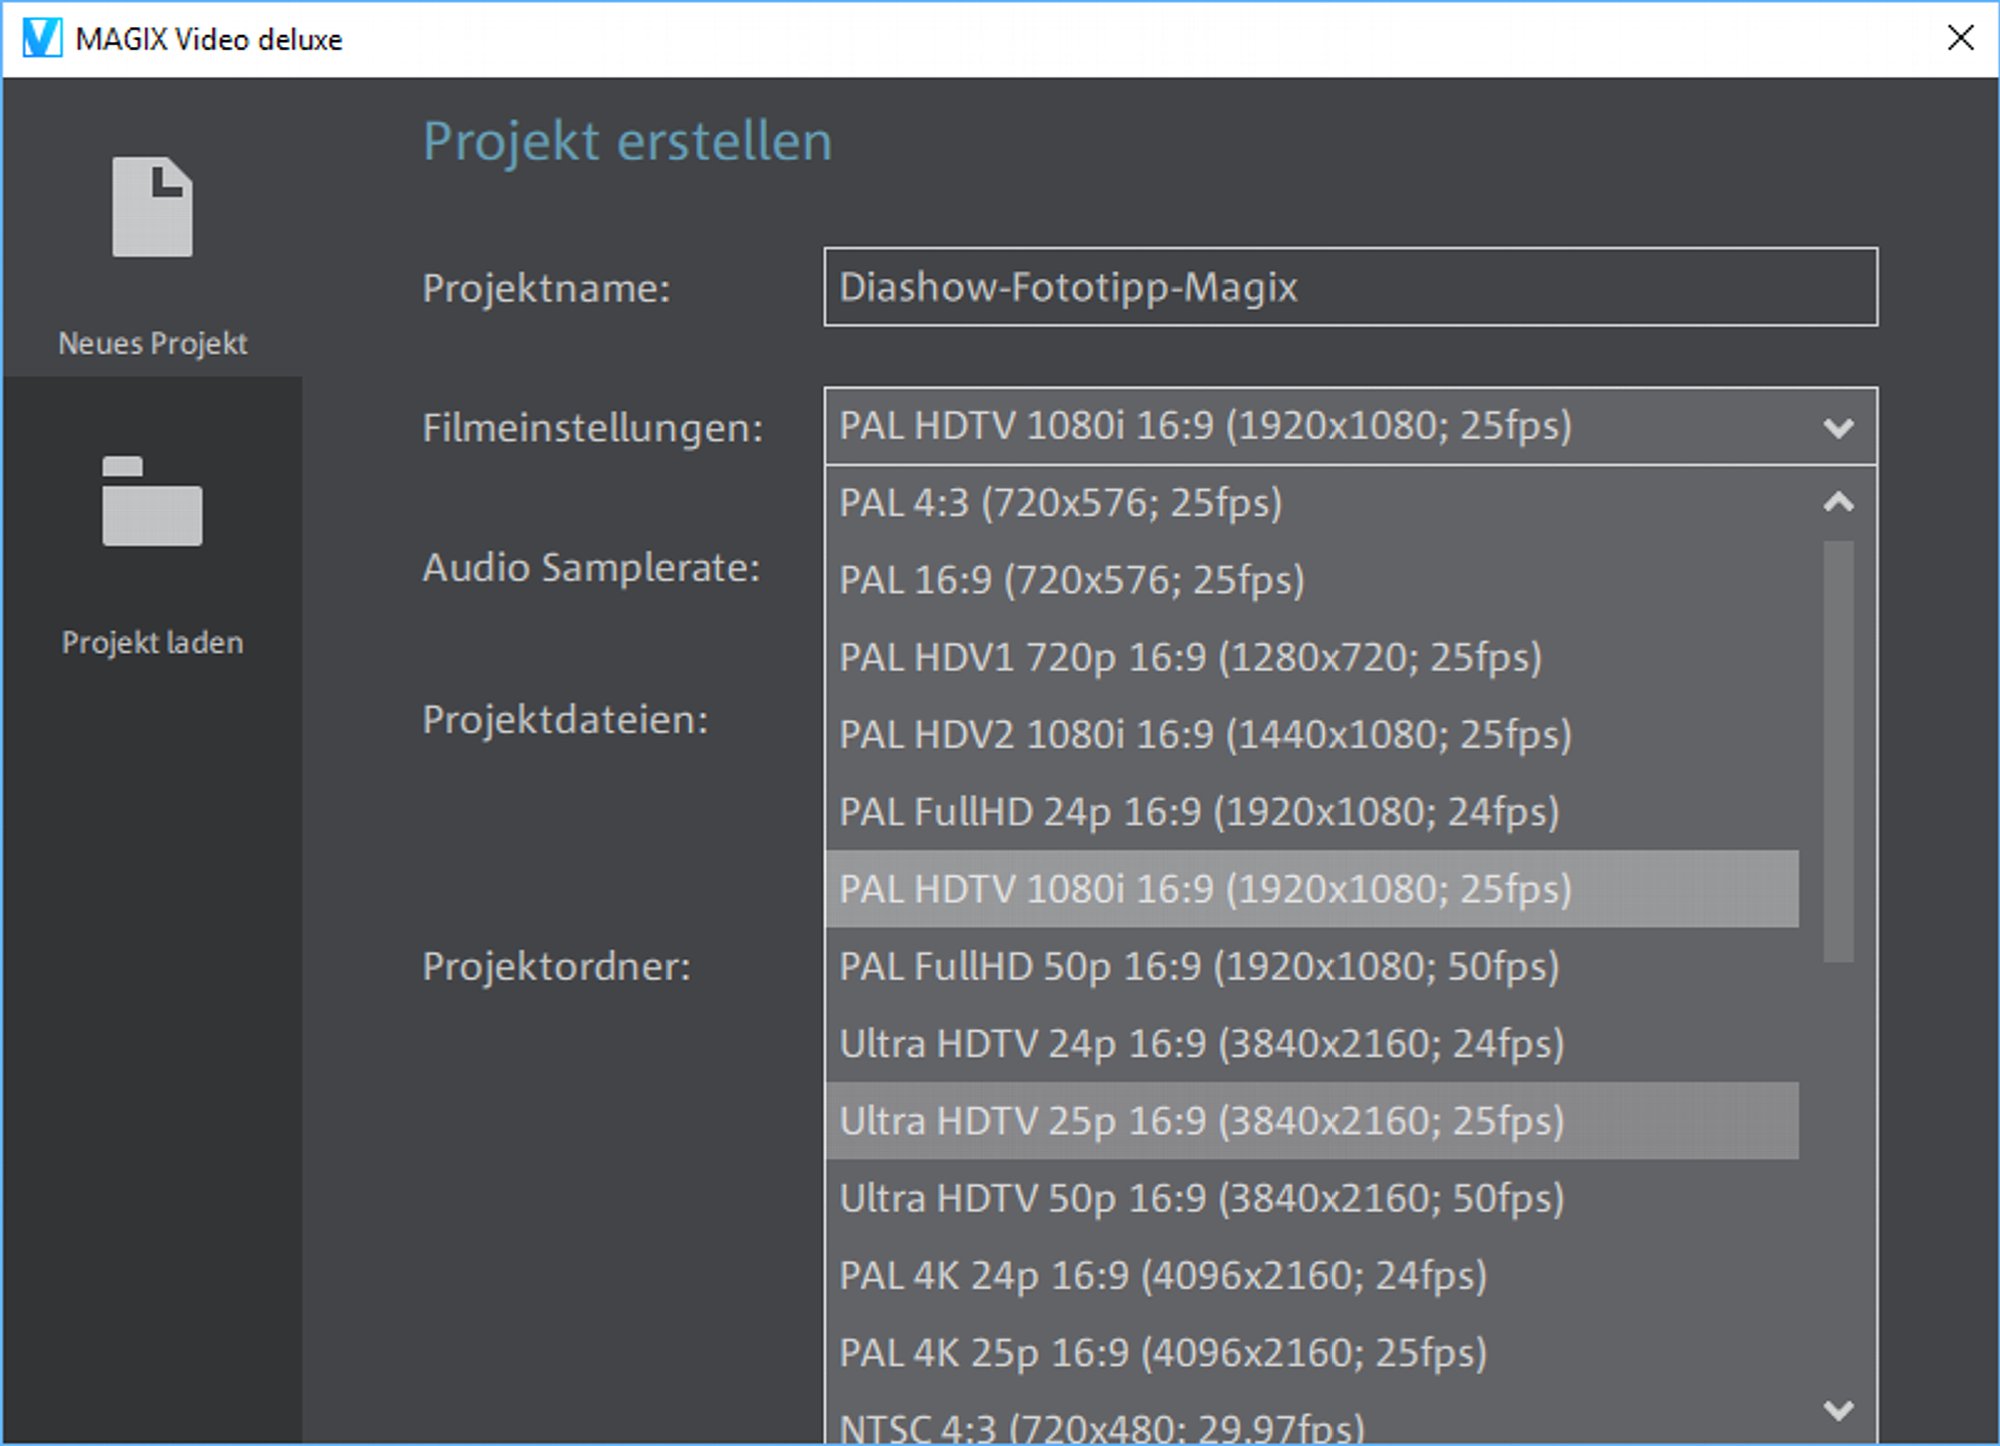Close the MAGIX Video deluxe dialog
The width and height of the screenshot is (2000, 1446).
tap(1960, 38)
